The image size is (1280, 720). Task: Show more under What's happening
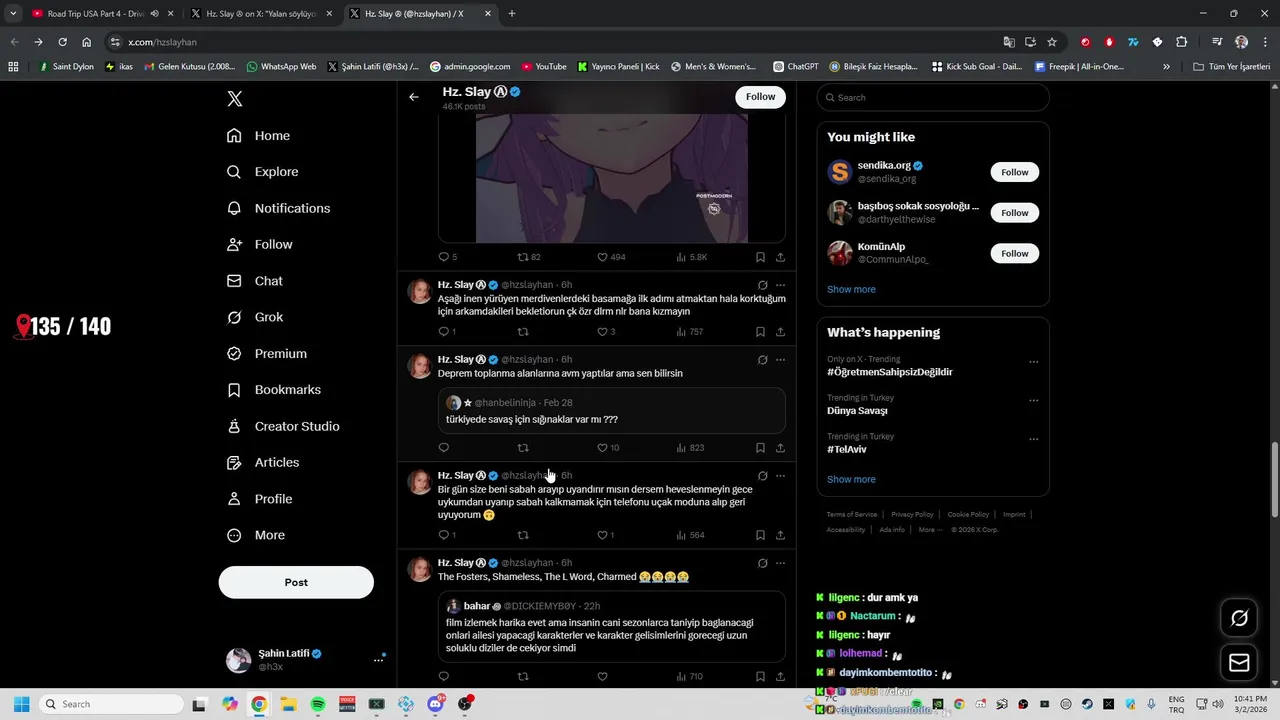(851, 479)
